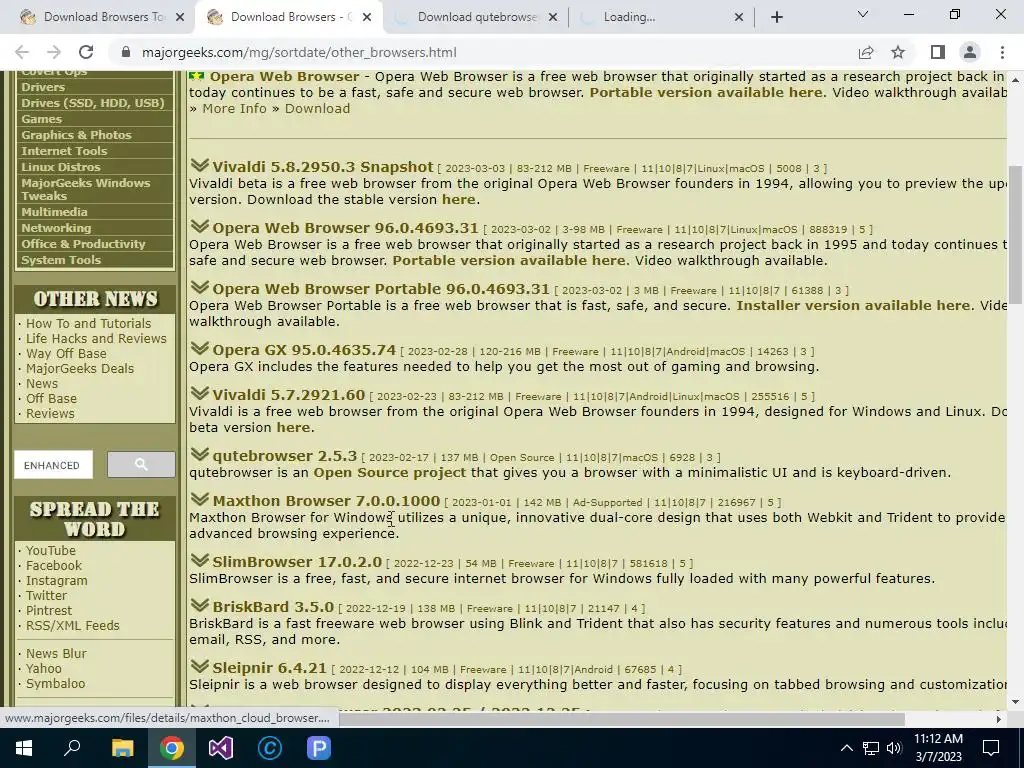Open a new browser tab with plus
The width and height of the screenshot is (1024, 768).
click(776, 17)
